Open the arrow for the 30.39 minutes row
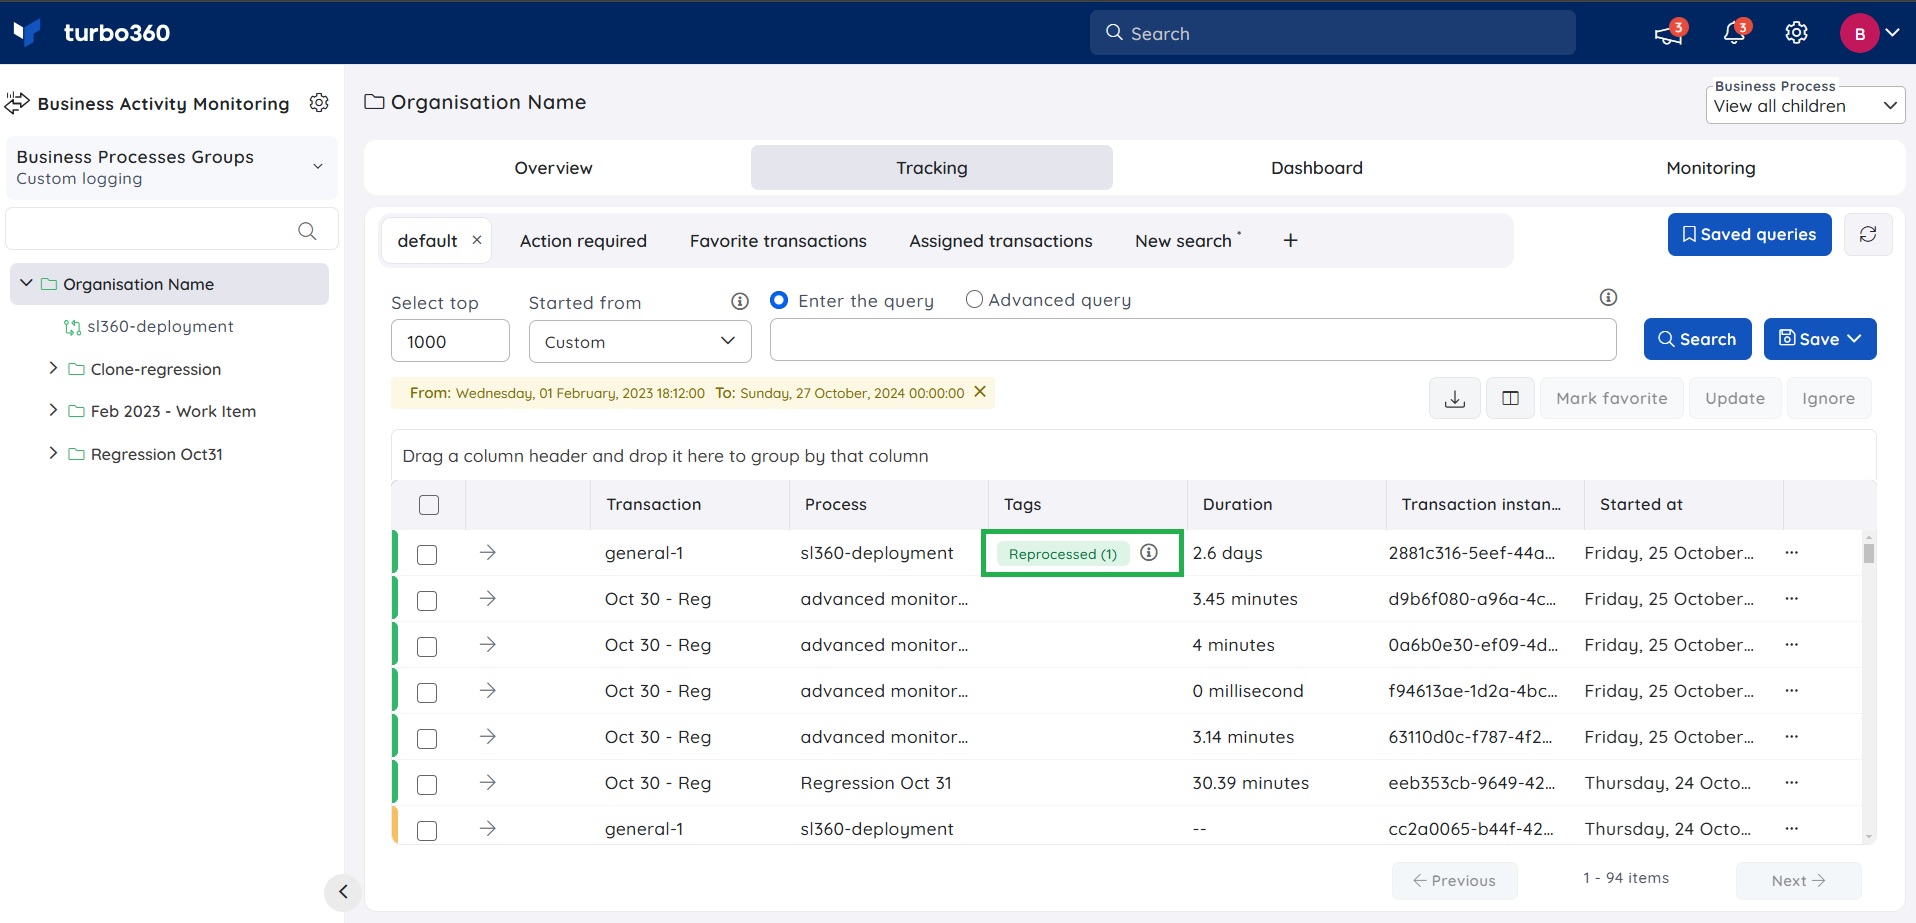This screenshot has width=1916, height=923. (487, 782)
